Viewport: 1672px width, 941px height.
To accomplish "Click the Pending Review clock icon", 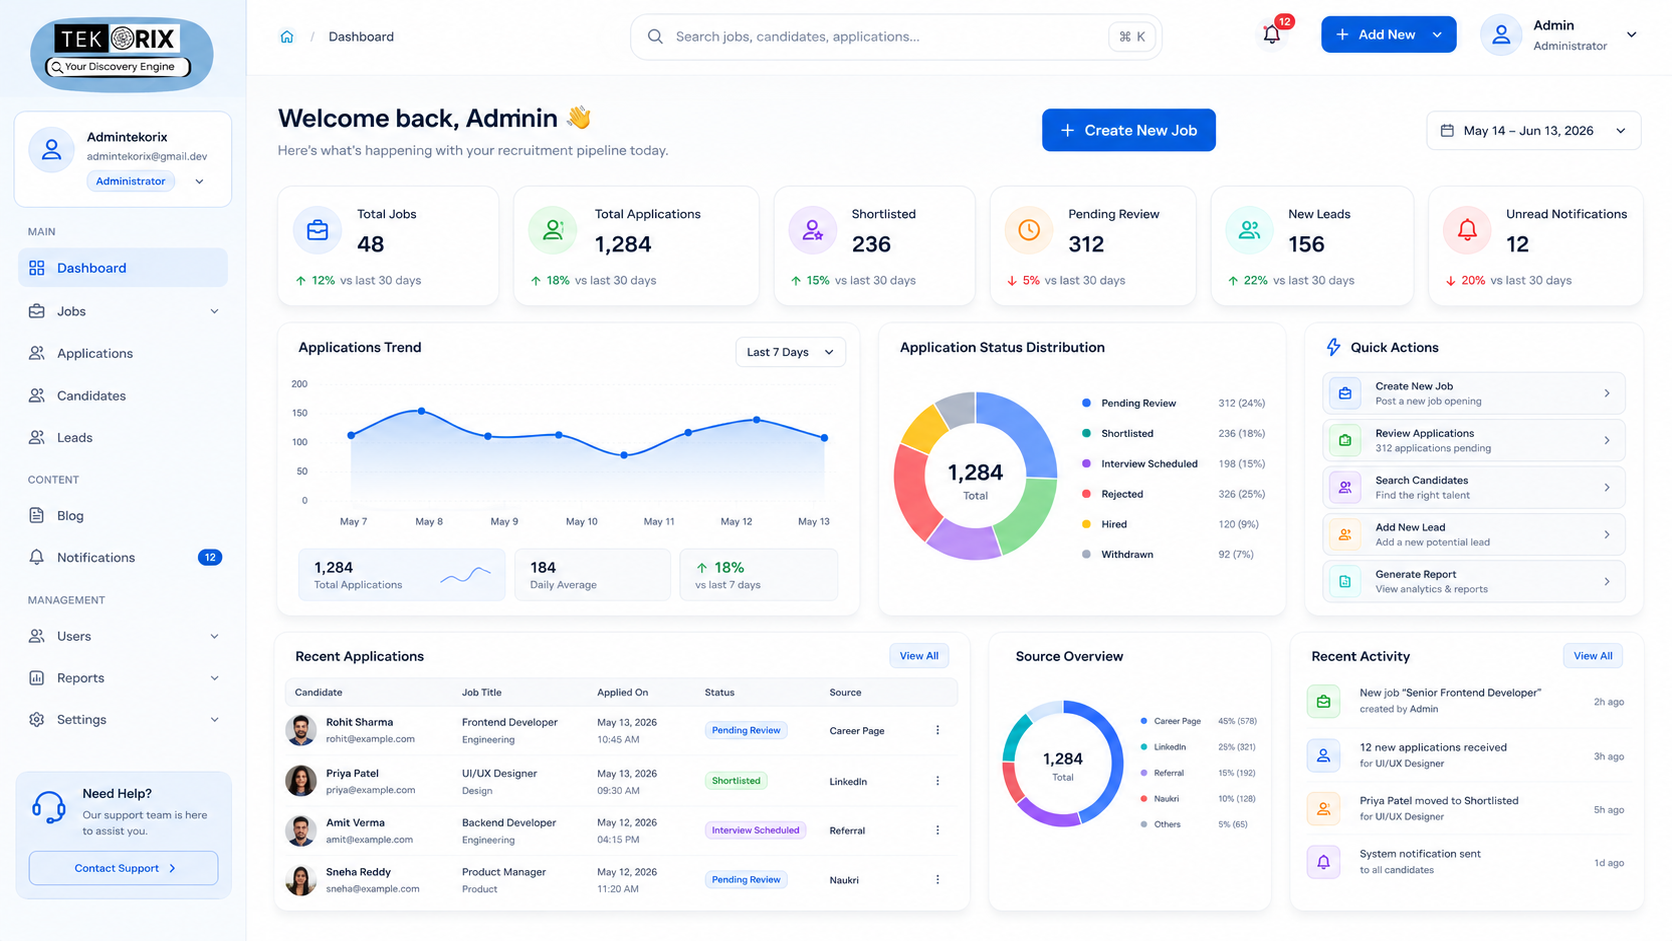I will click(1028, 230).
